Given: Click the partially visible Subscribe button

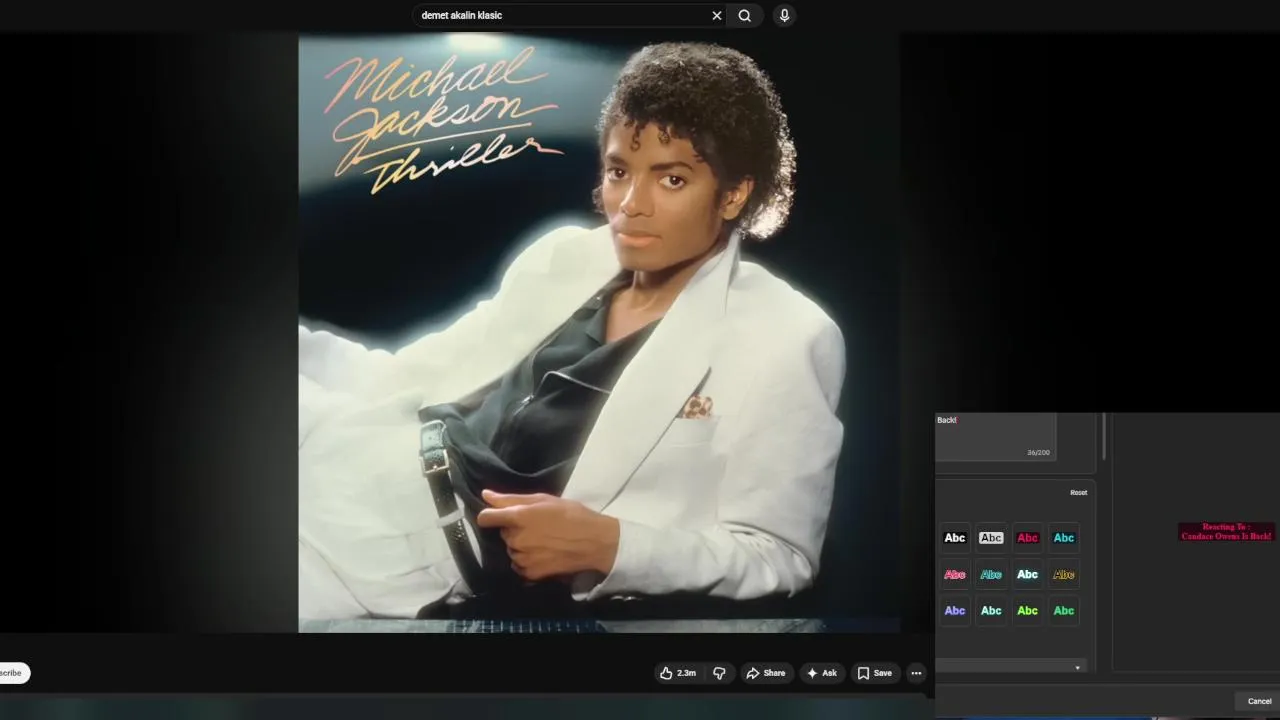Looking at the screenshot, I should 14,673.
